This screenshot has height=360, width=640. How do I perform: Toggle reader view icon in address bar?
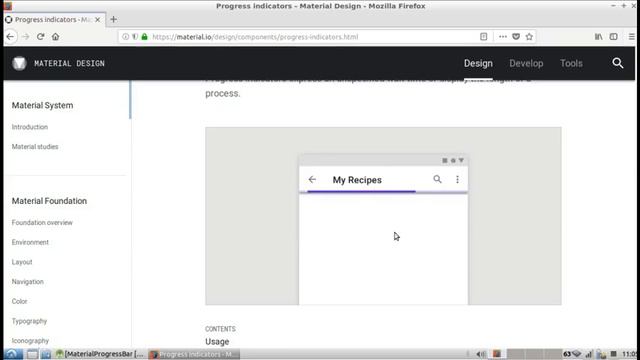[484, 37]
